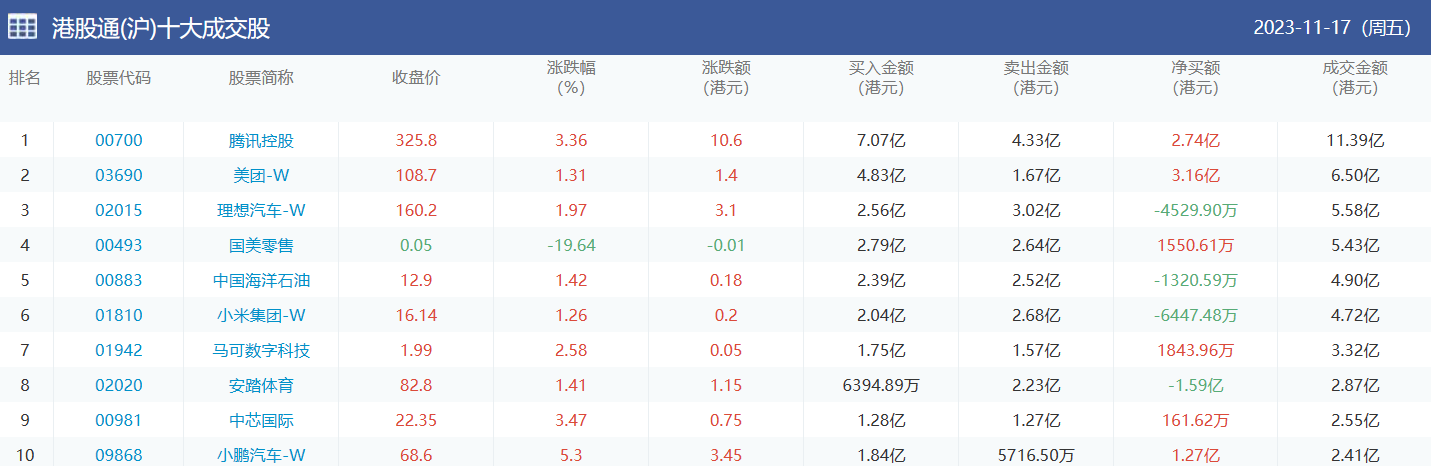The image size is (1431, 466).
Task: Select 理想汽车-W stock link
Action: [x=261, y=211]
